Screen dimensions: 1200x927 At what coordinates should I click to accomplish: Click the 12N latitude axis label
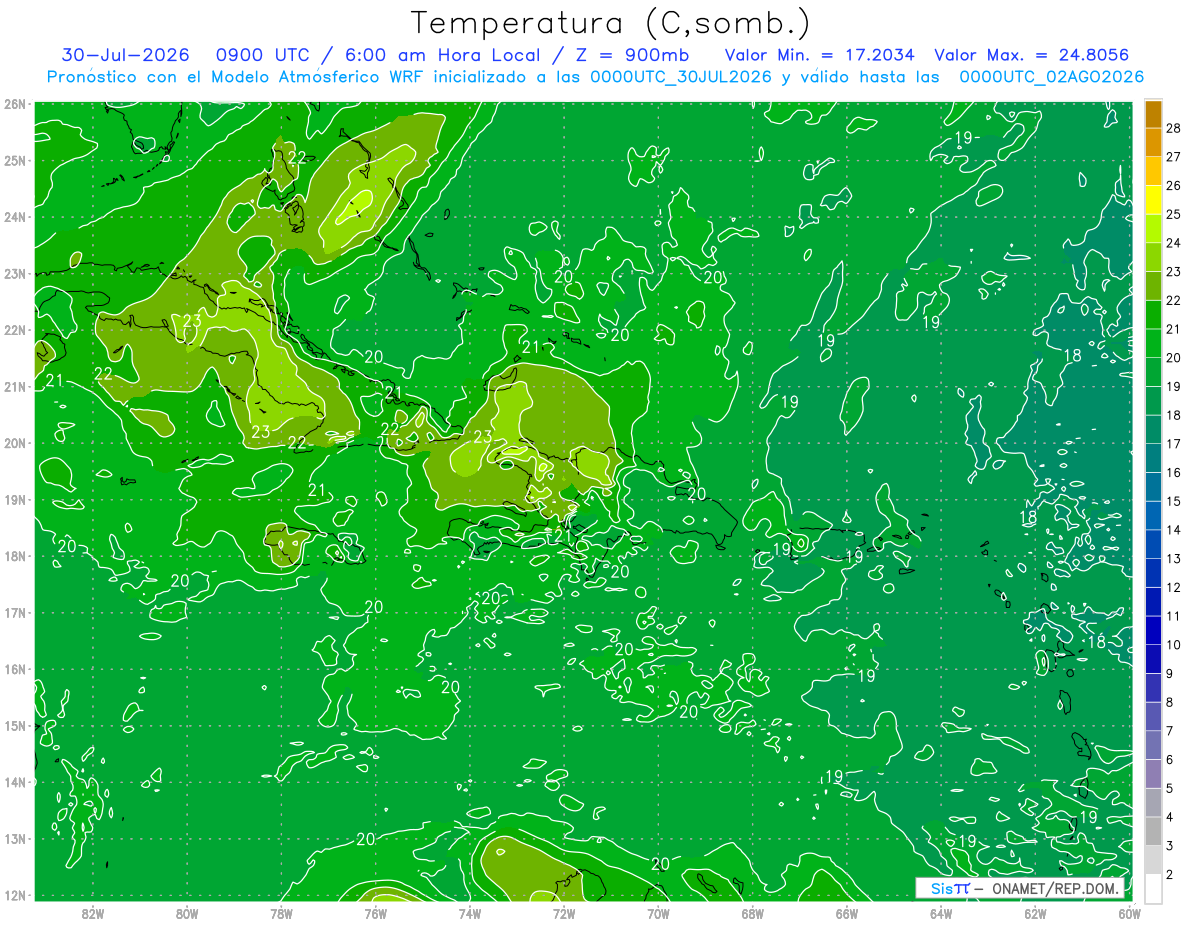pos(14,895)
